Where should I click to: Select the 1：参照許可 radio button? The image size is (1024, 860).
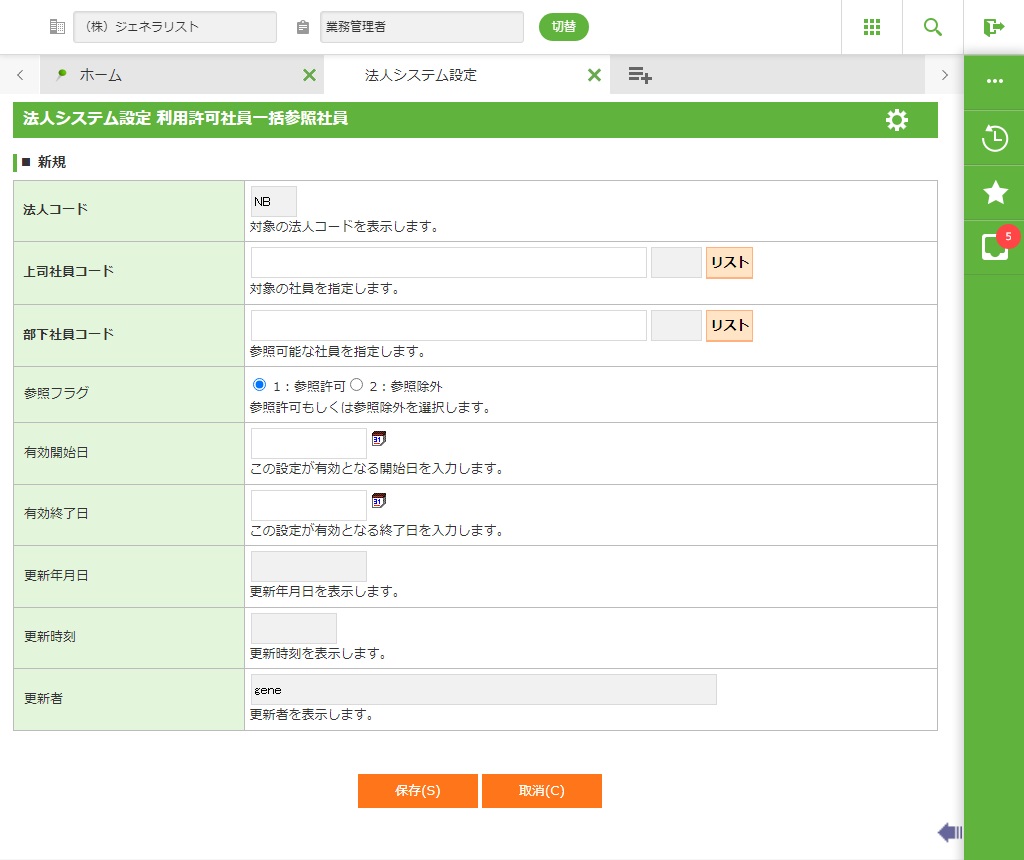pyautogui.click(x=260, y=384)
